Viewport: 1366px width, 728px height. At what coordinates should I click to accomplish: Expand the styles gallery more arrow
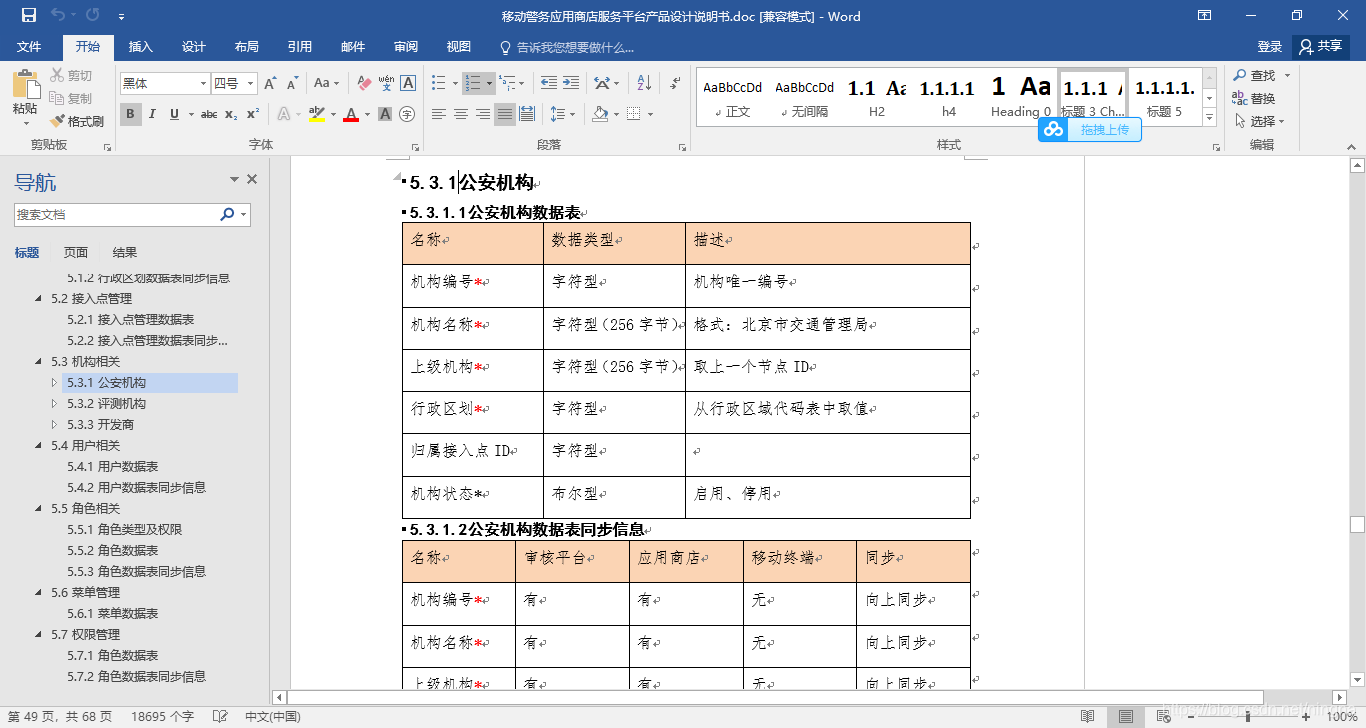1210,118
